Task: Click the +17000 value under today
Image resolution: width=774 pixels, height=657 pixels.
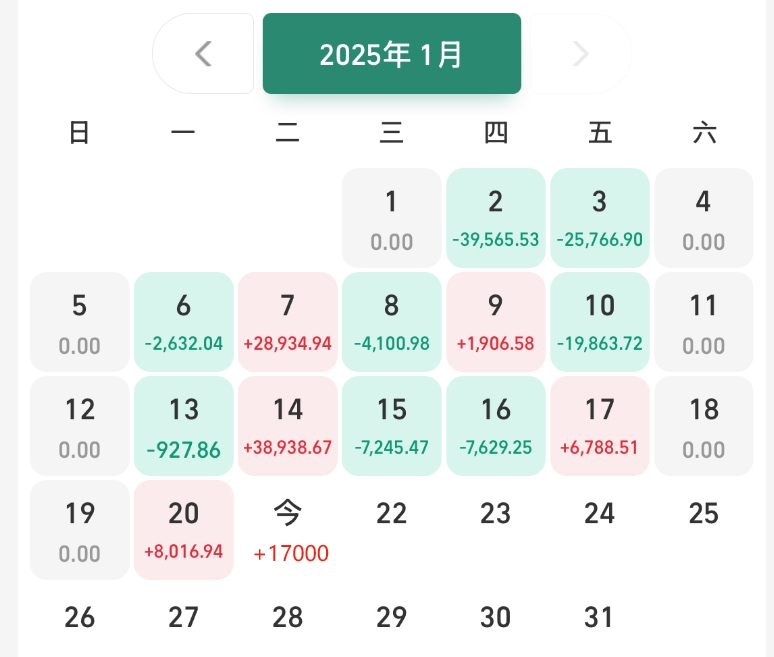Action: [x=291, y=553]
